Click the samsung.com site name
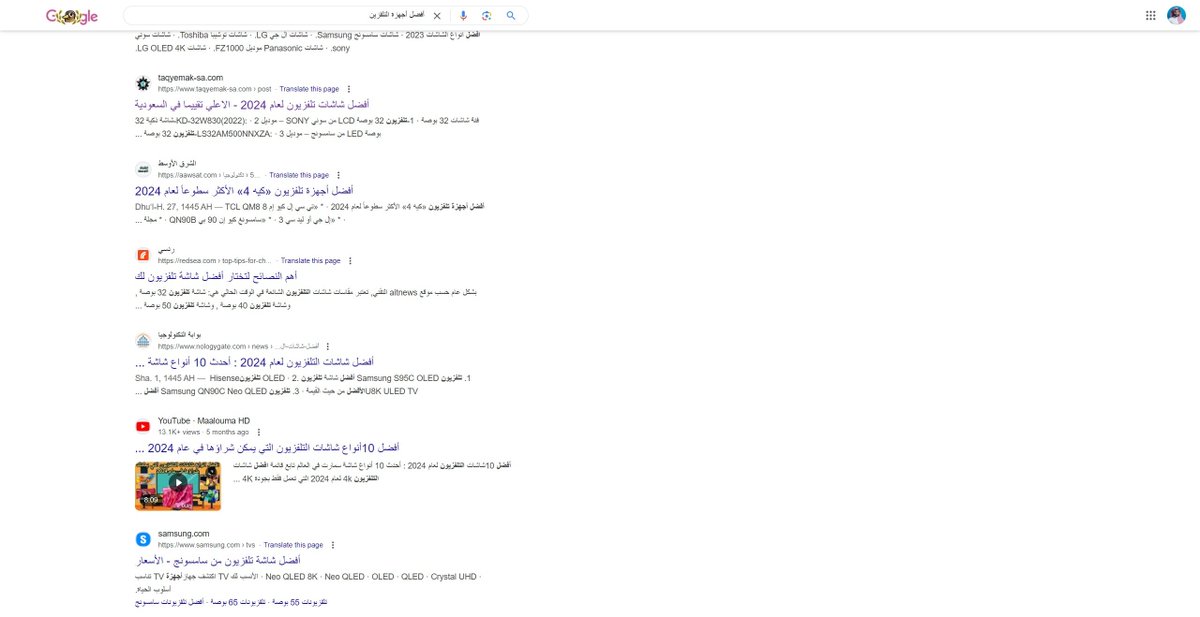This screenshot has height=617, width=1200. (184, 534)
